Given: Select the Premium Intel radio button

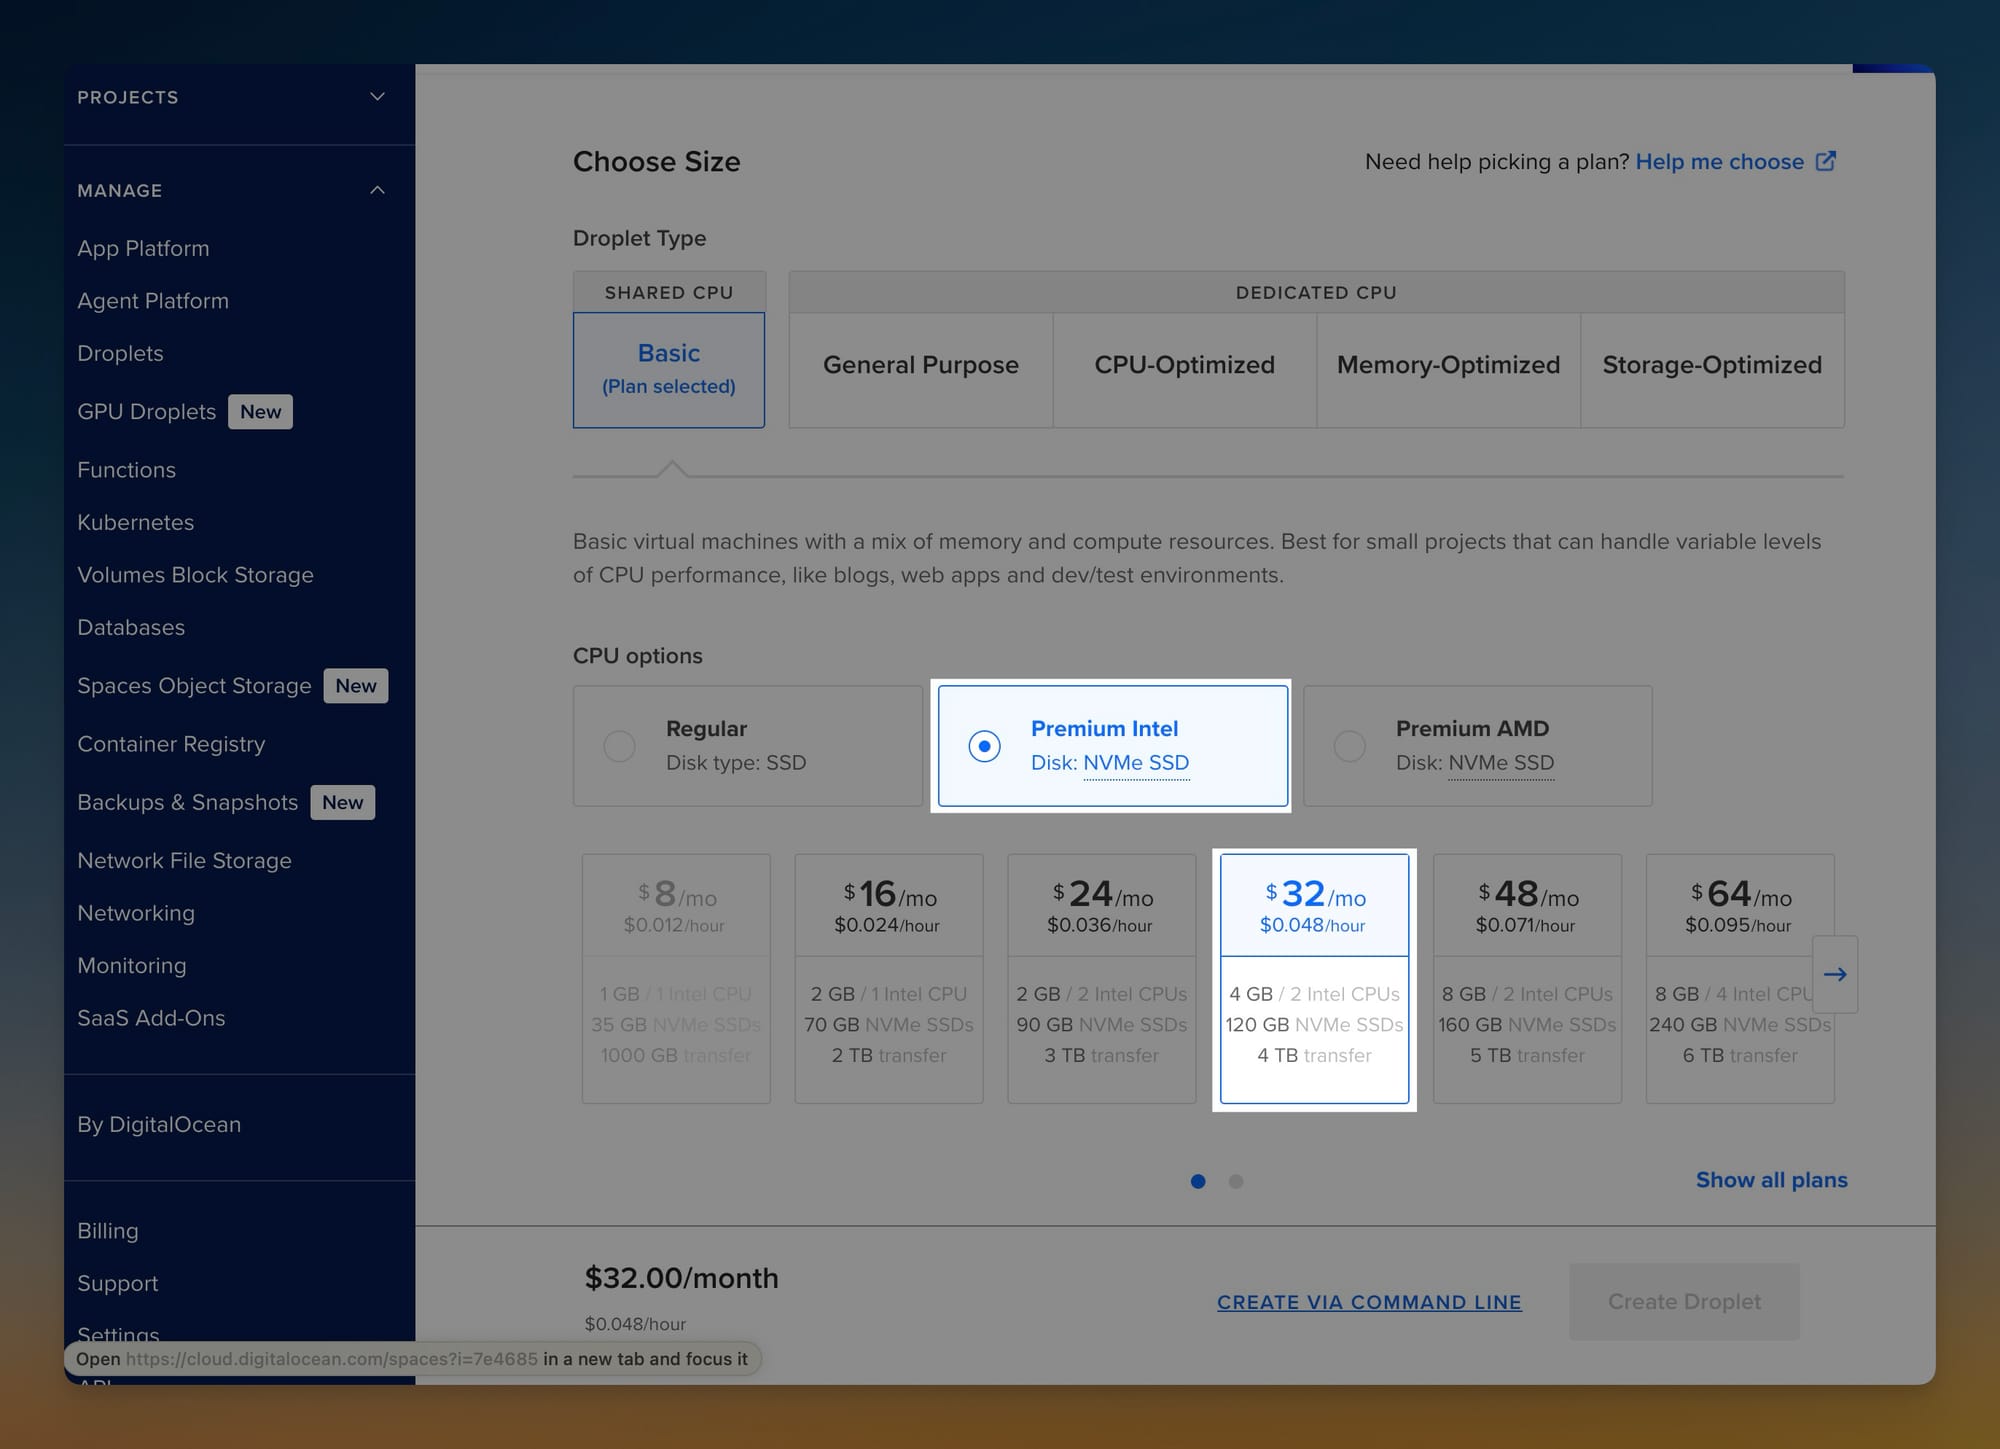Looking at the screenshot, I should pos(984,746).
